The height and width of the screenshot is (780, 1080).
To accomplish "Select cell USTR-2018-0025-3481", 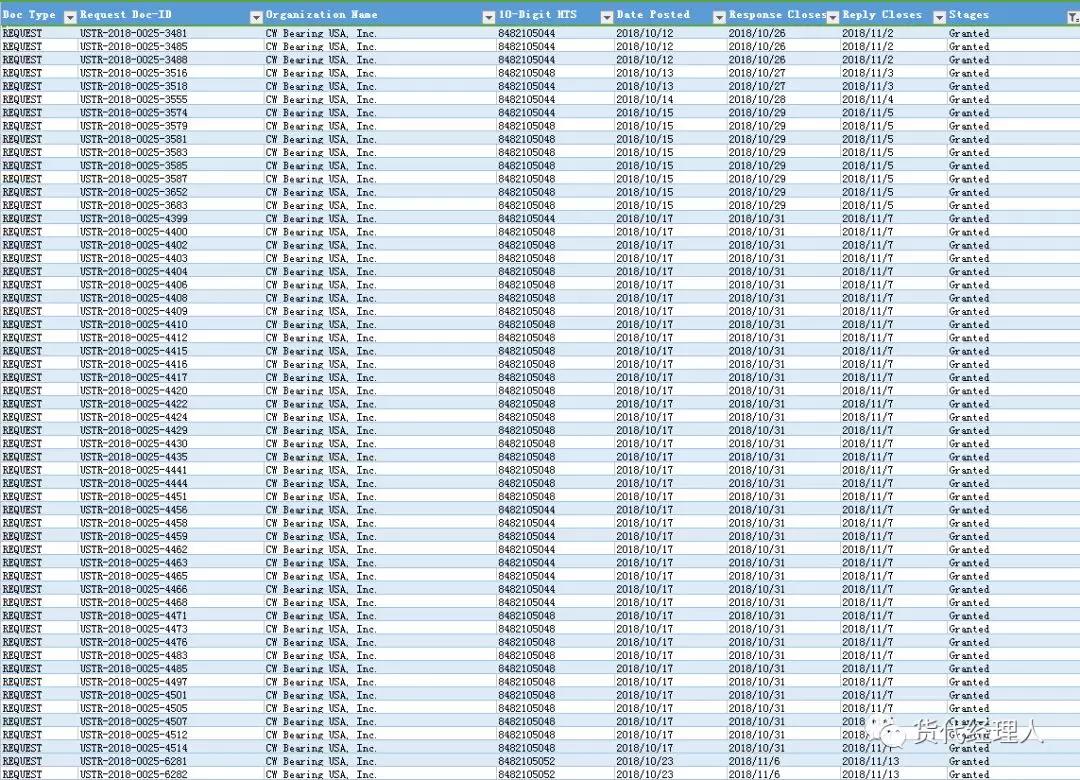I will click(134, 33).
